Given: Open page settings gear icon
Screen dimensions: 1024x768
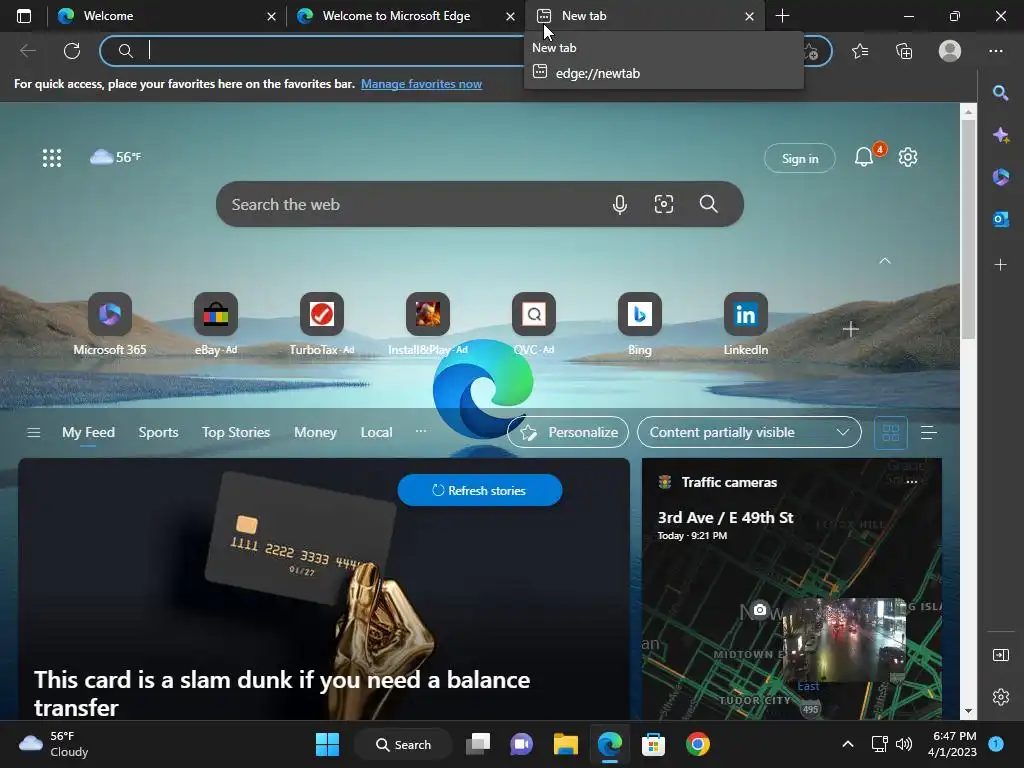Looking at the screenshot, I should 908,157.
